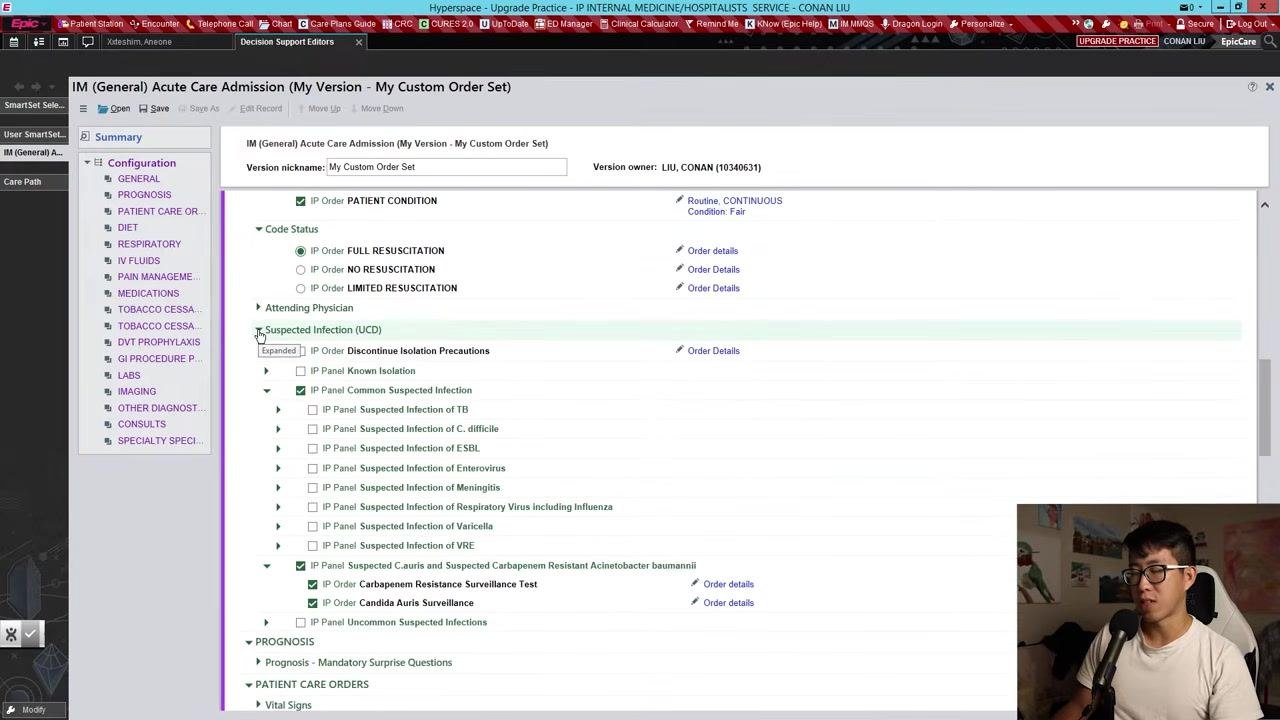
Task: Go to the CONSULTS section
Action: click(x=142, y=424)
